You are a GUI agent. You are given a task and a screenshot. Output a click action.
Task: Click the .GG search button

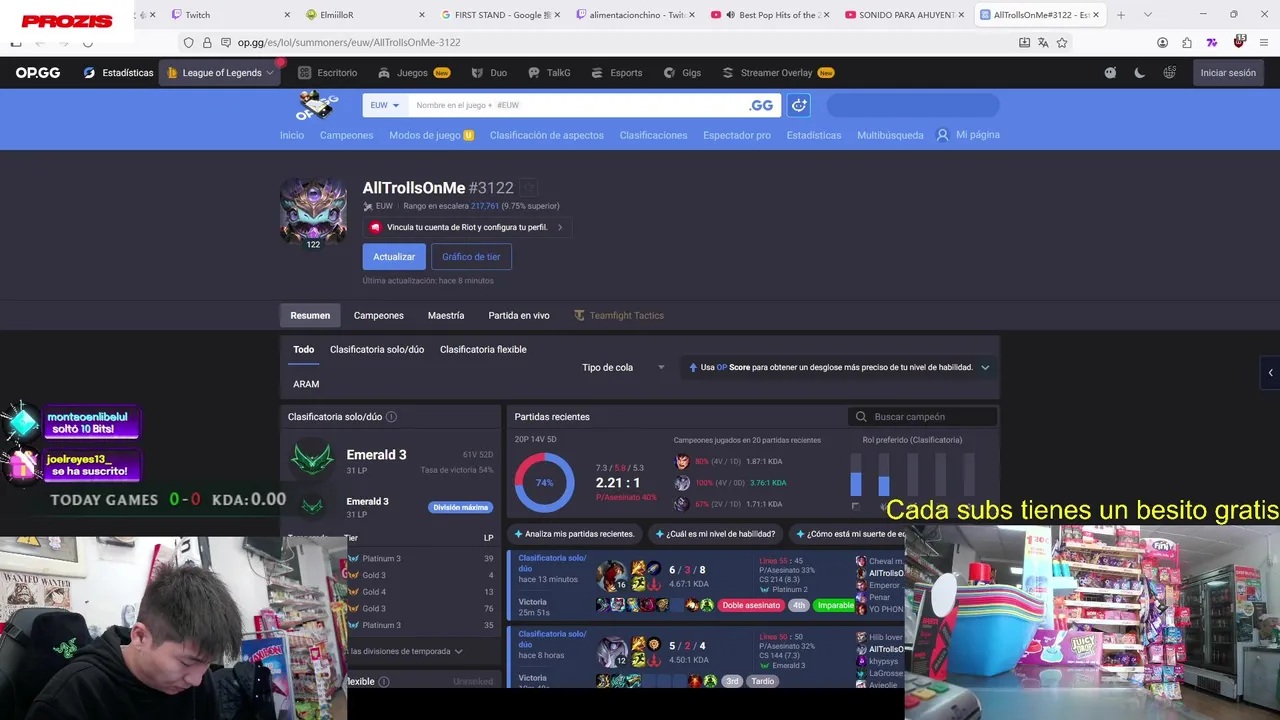pos(761,105)
